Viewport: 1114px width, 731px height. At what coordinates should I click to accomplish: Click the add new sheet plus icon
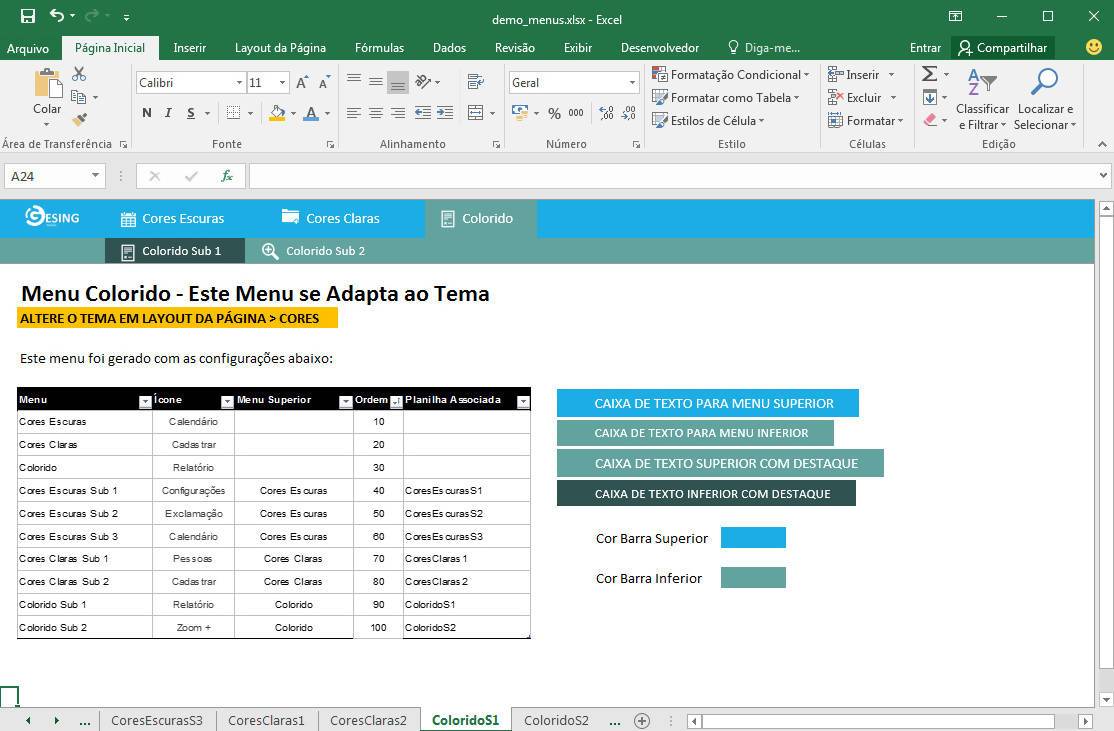tap(642, 720)
